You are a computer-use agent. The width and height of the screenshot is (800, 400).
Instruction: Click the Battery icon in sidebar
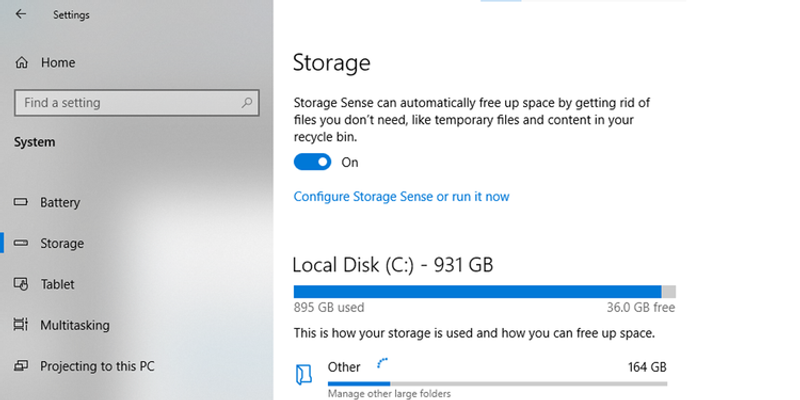pos(20,203)
